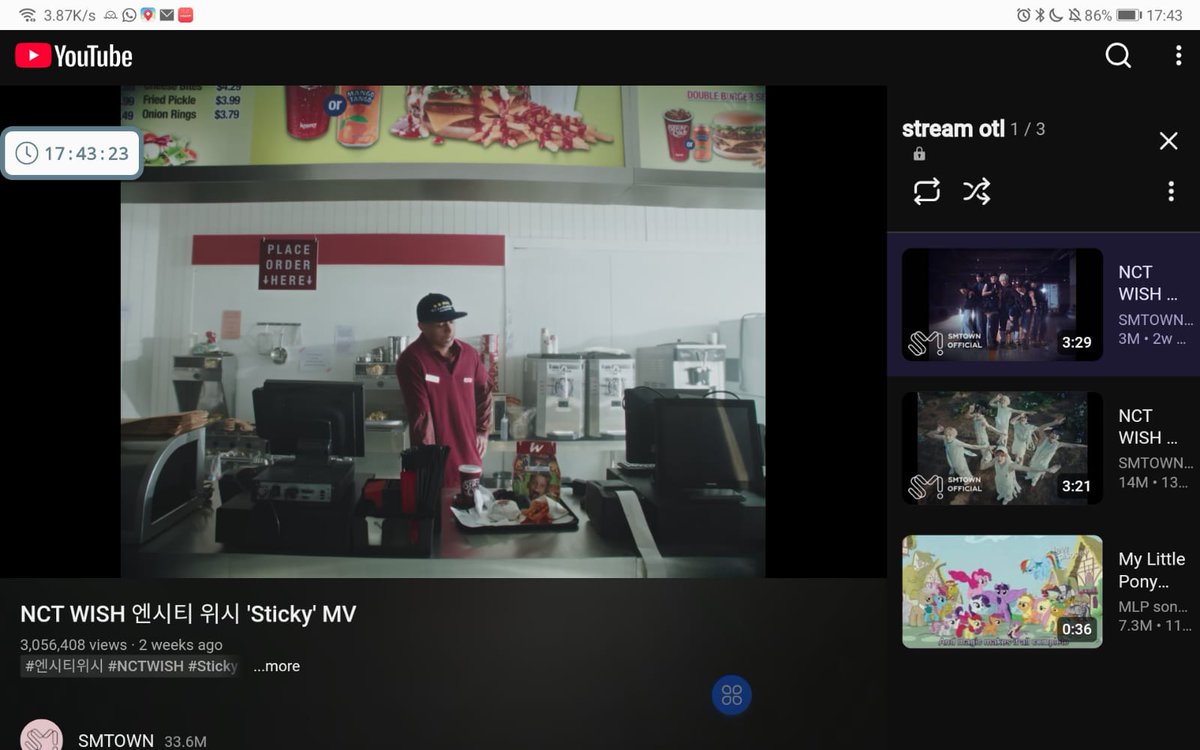Open the #Sticky hashtag
1200x750 pixels.
point(212,666)
